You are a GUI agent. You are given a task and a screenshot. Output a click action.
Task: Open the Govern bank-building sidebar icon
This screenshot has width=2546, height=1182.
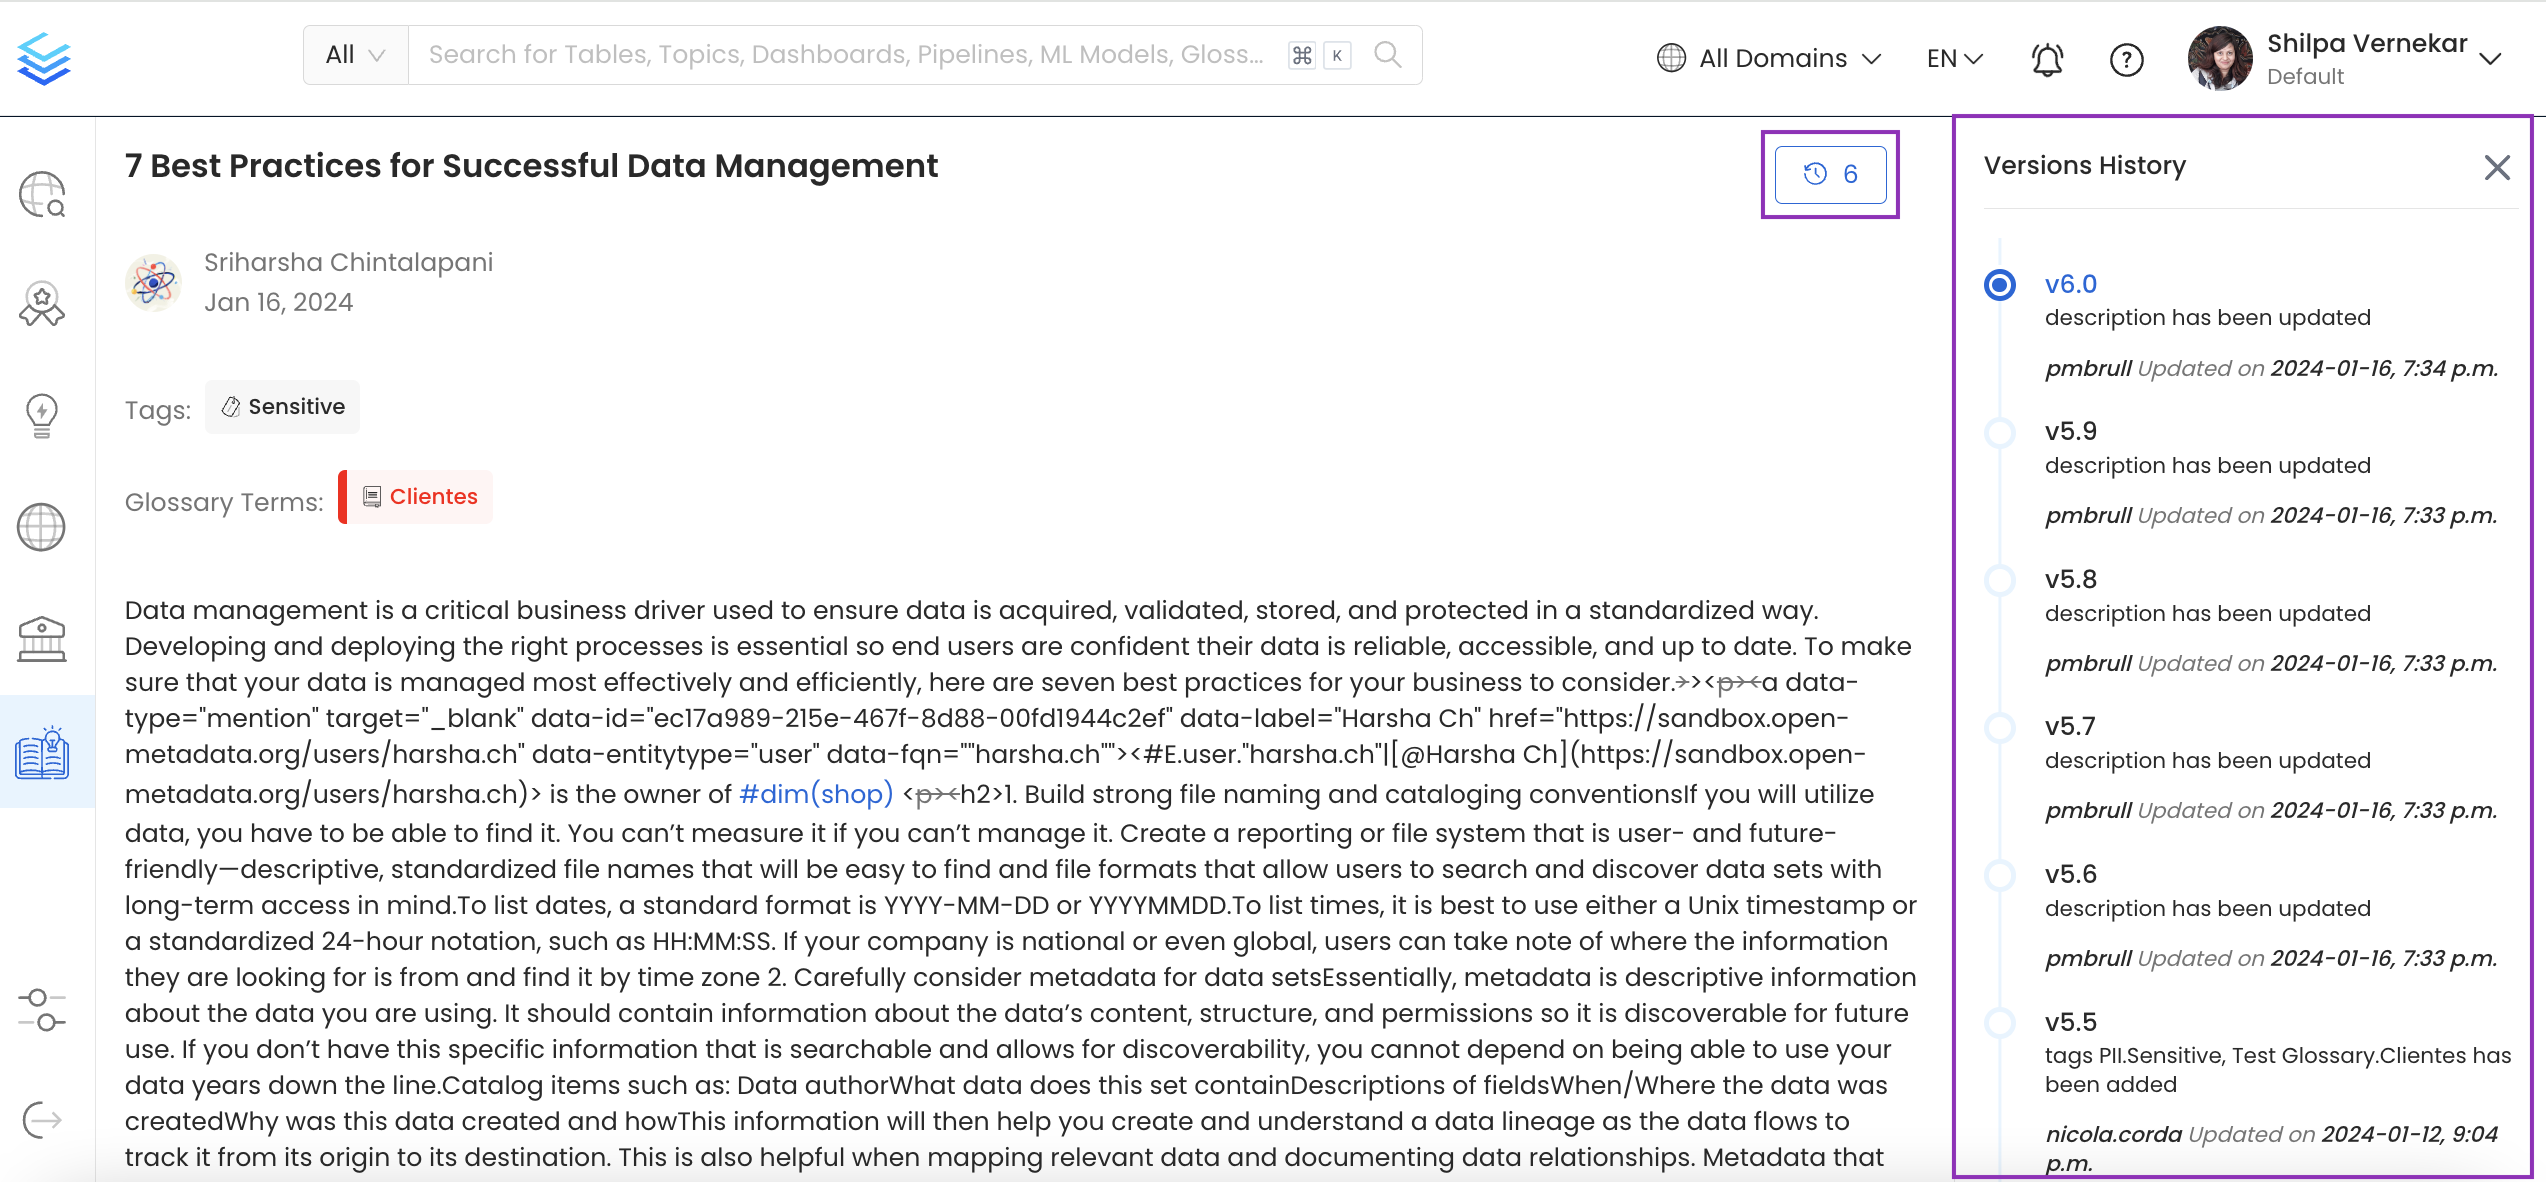pyautogui.click(x=42, y=639)
